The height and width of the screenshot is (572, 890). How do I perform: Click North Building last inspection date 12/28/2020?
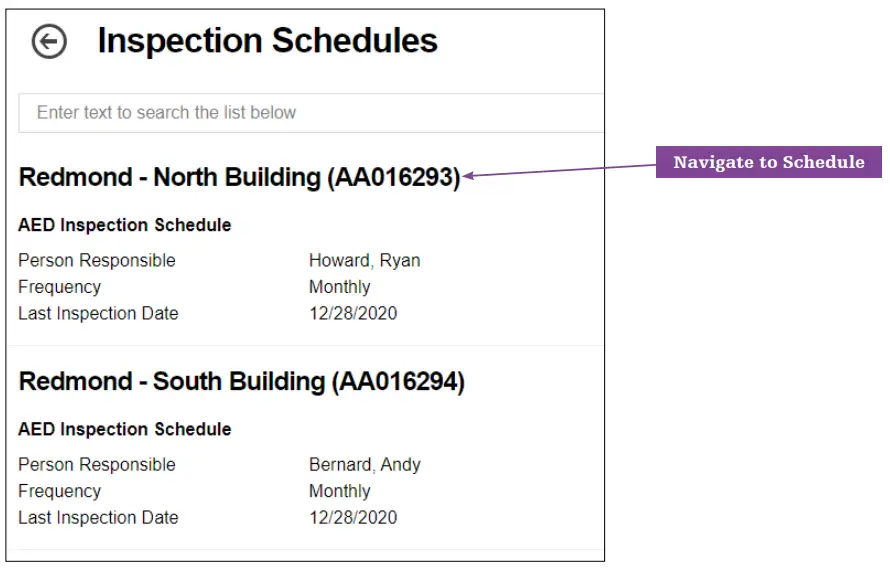pyautogui.click(x=352, y=313)
